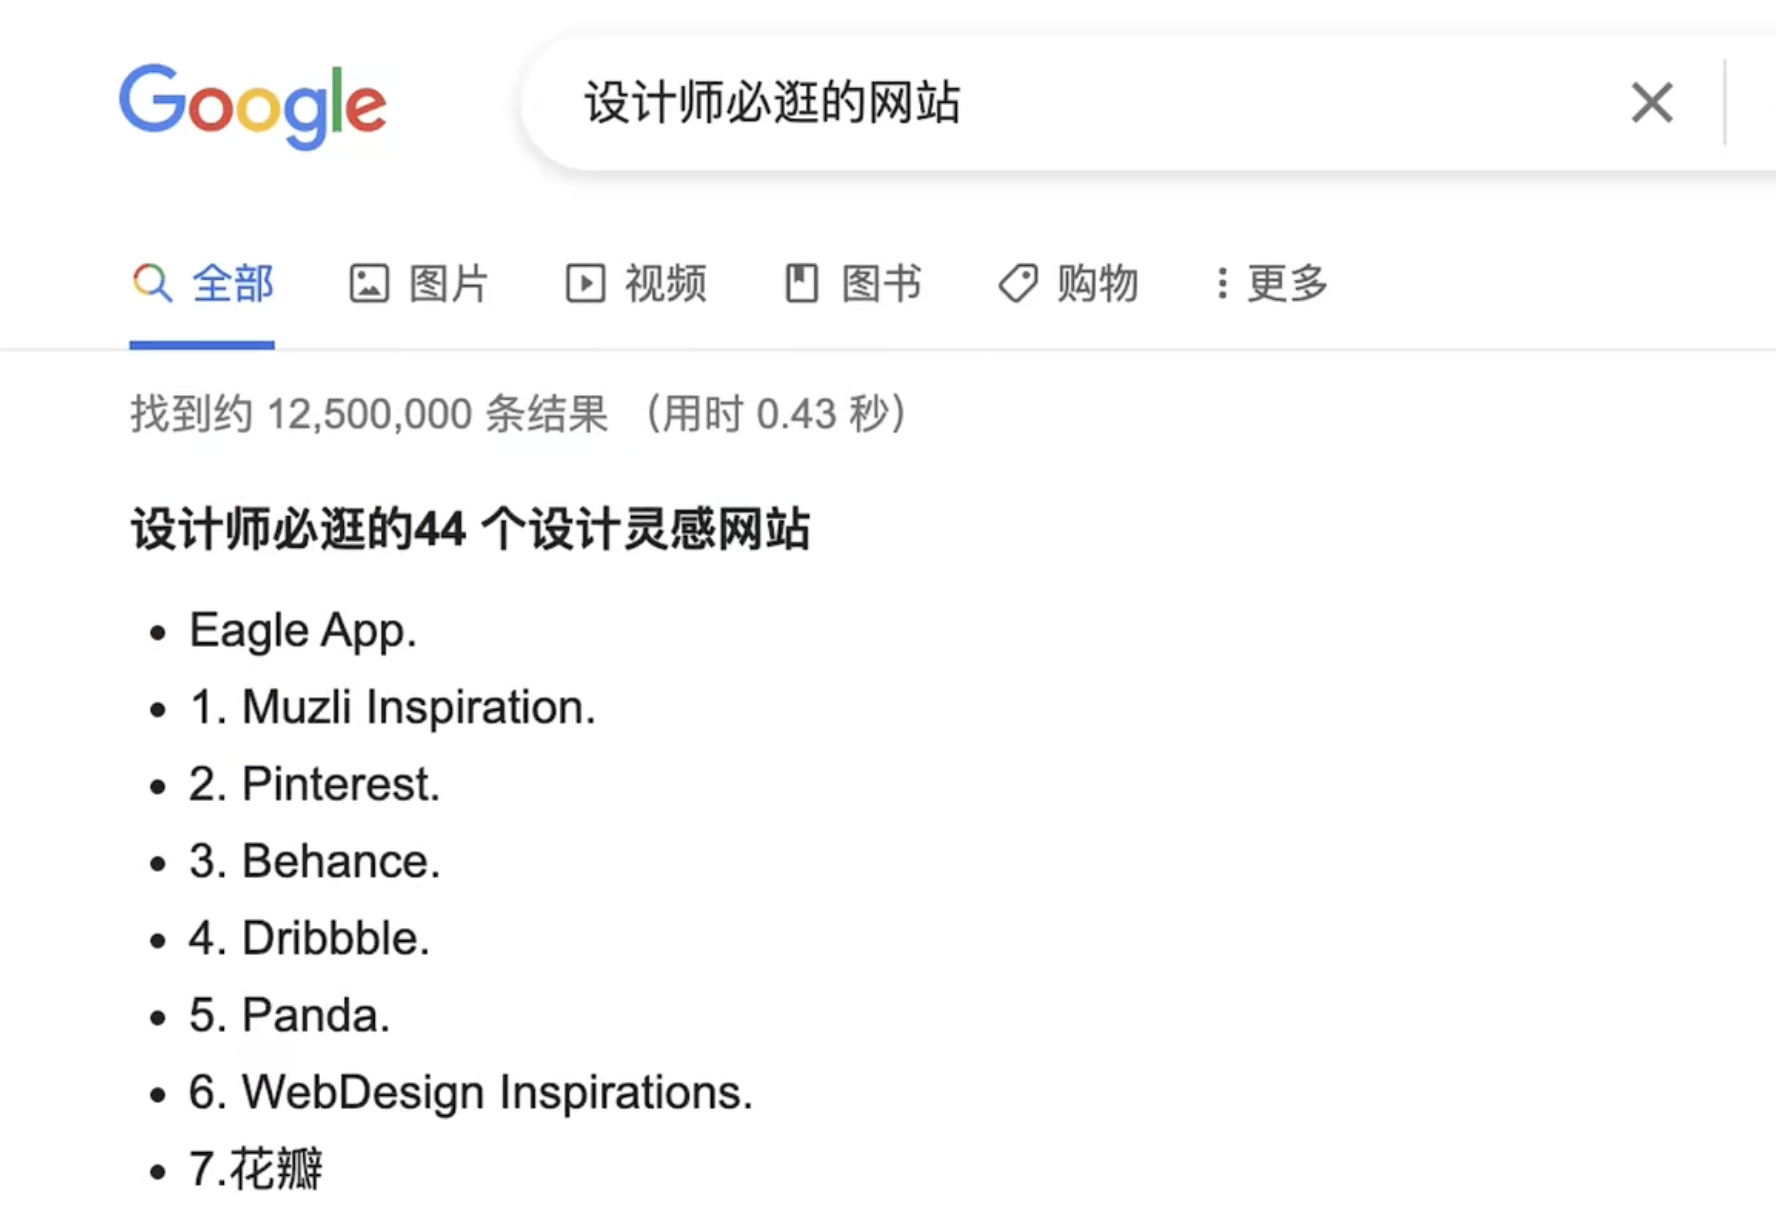
Task: Open the 图书 tab
Action: (852, 284)
